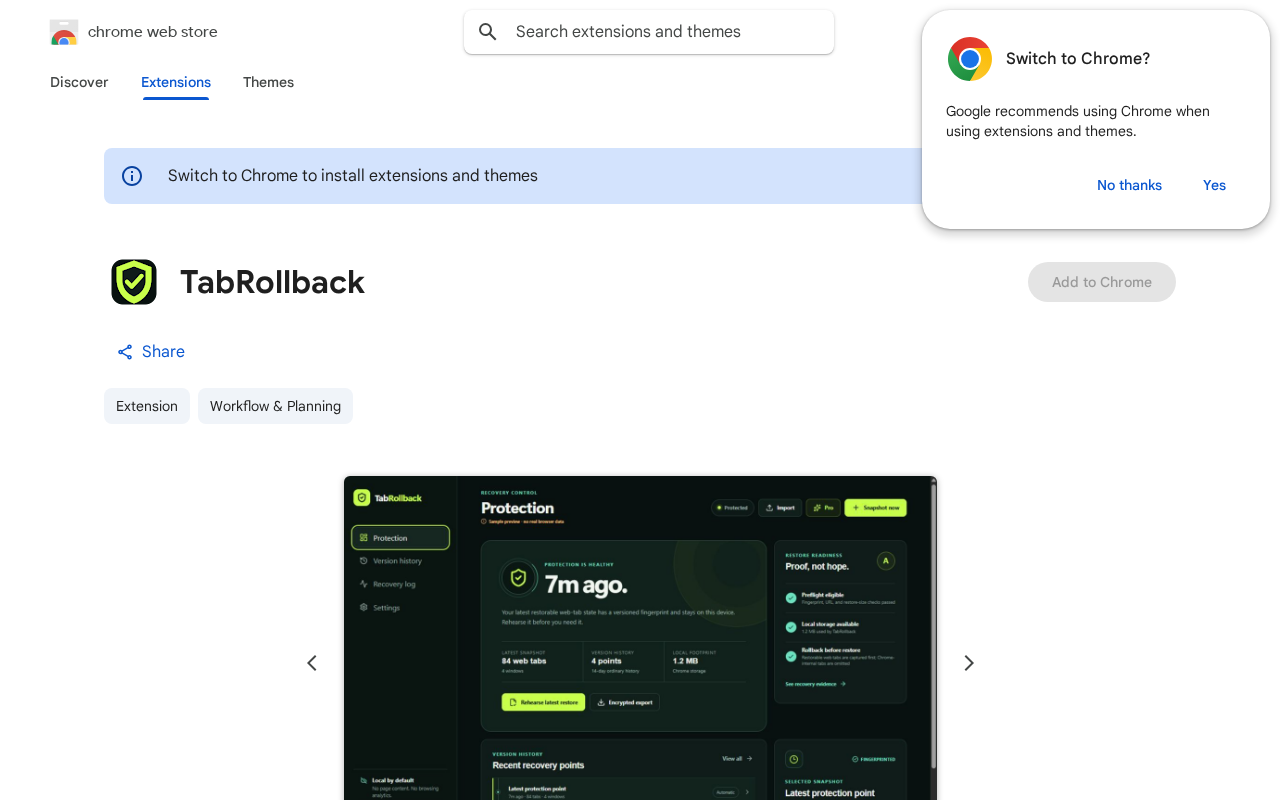Viewport: 1280px width, 800px height.
Task: Click the chrome web store title text
Action: [153, 32]
